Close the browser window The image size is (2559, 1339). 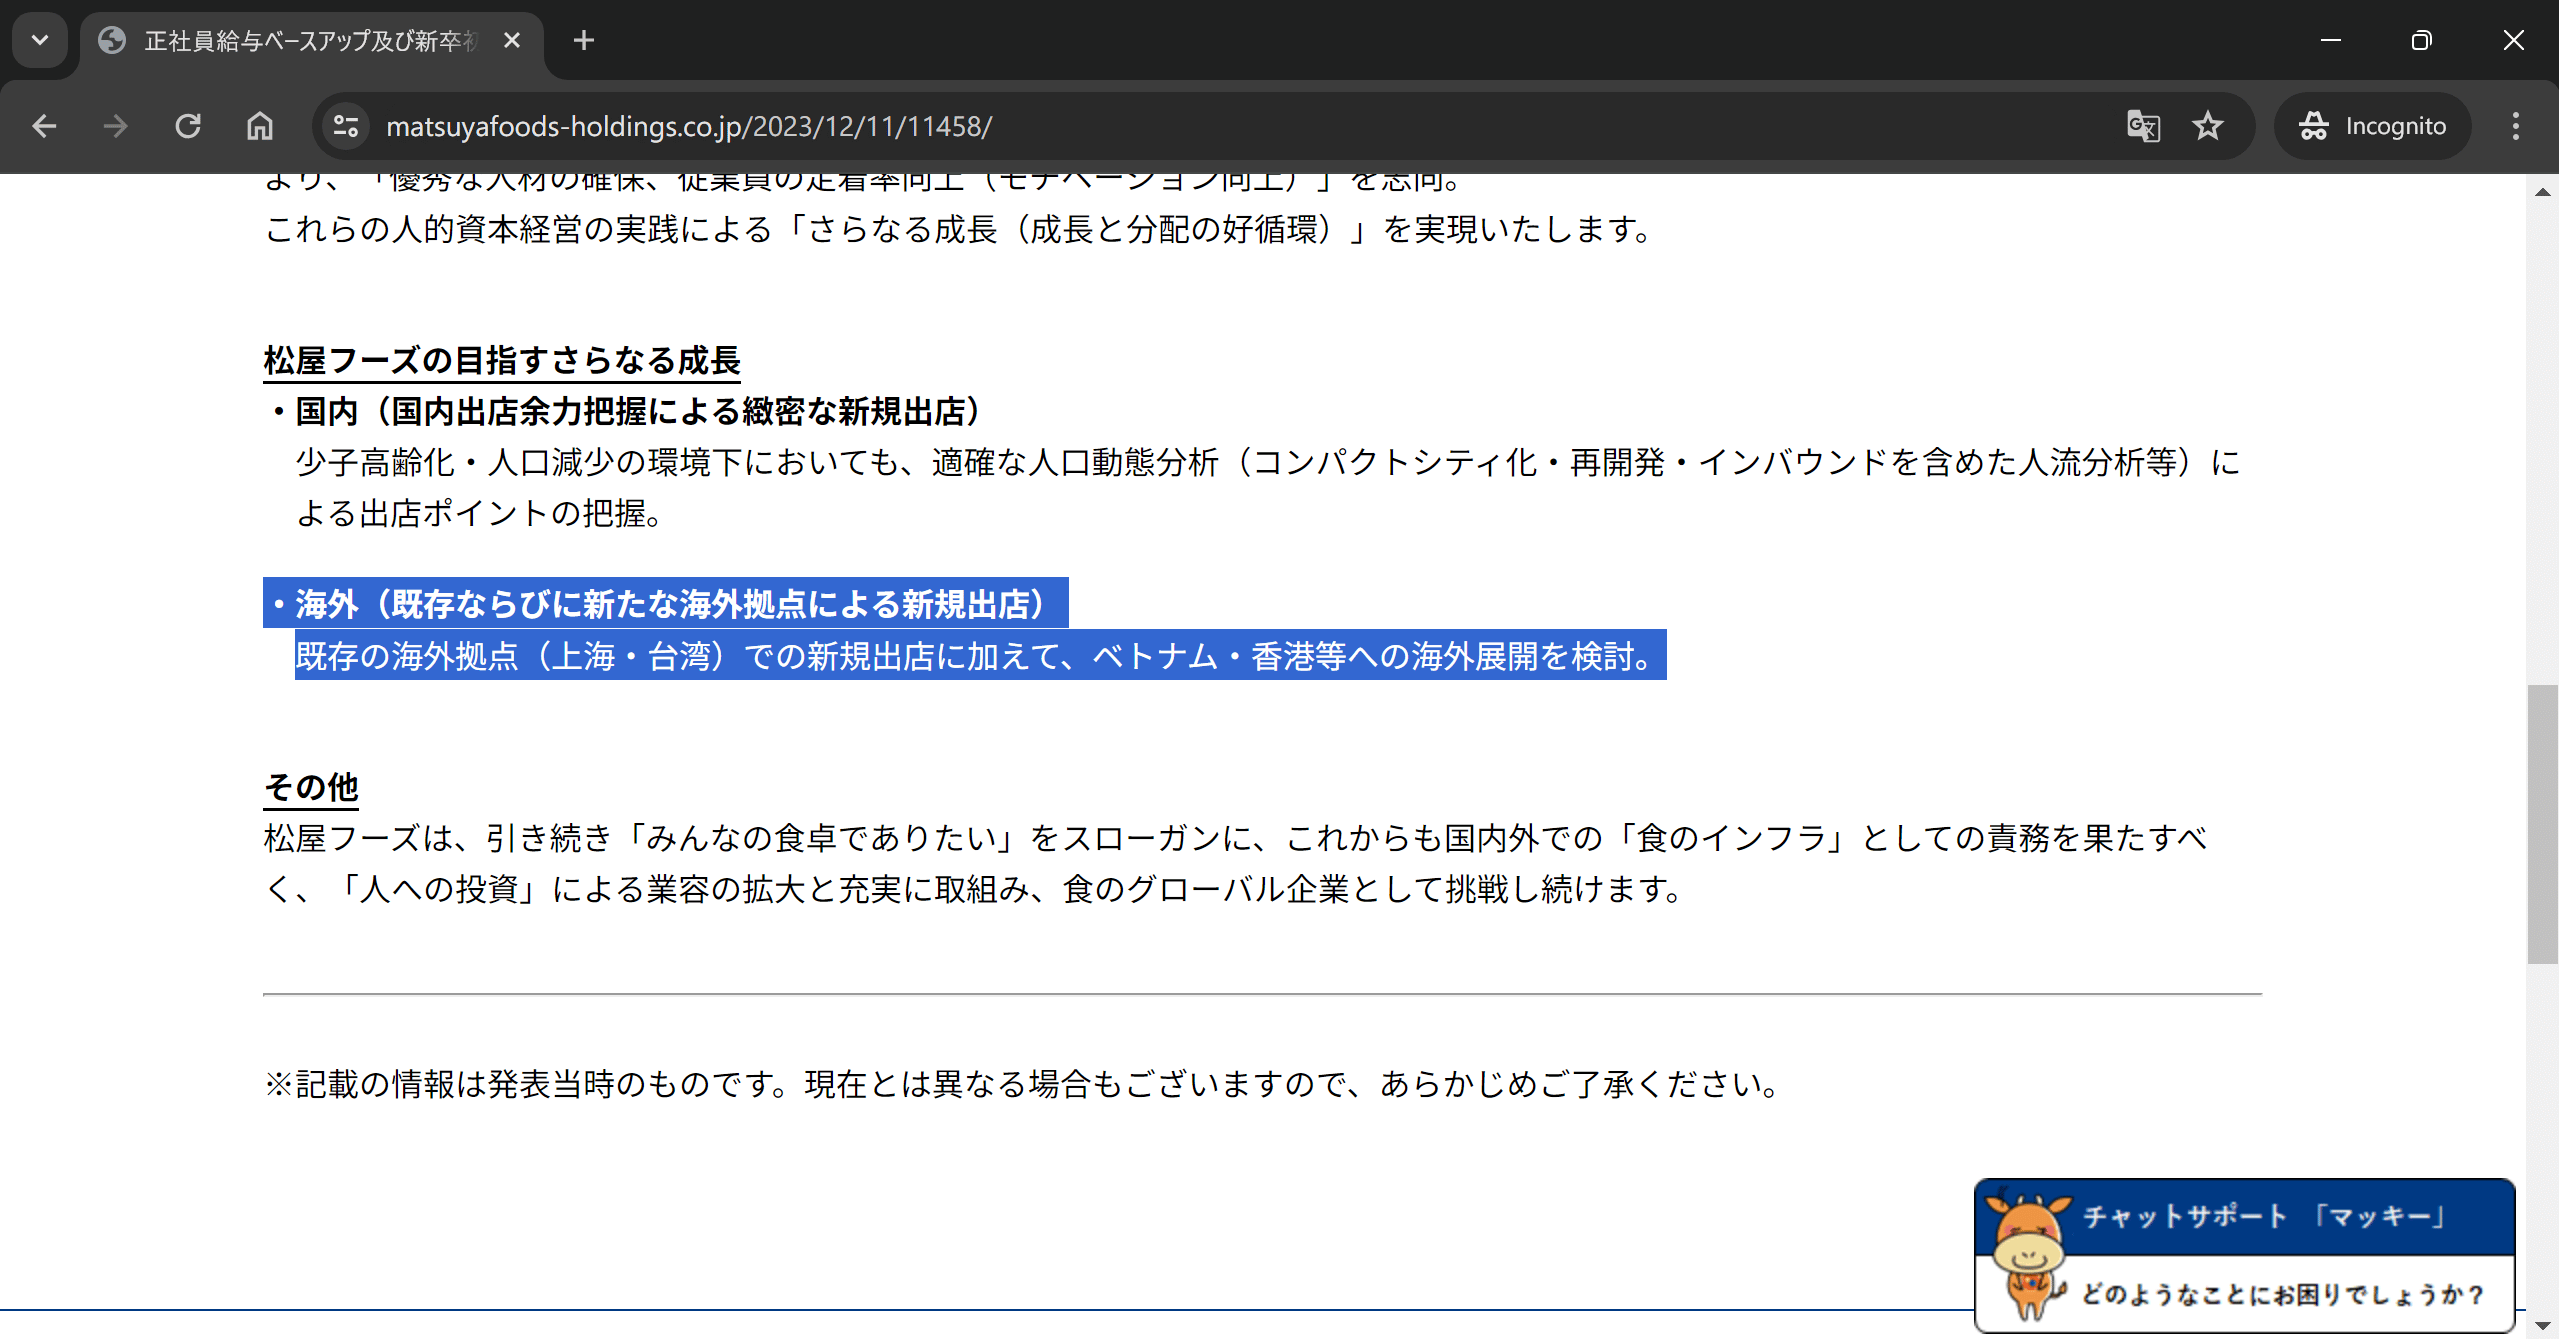coord(2513,41)
